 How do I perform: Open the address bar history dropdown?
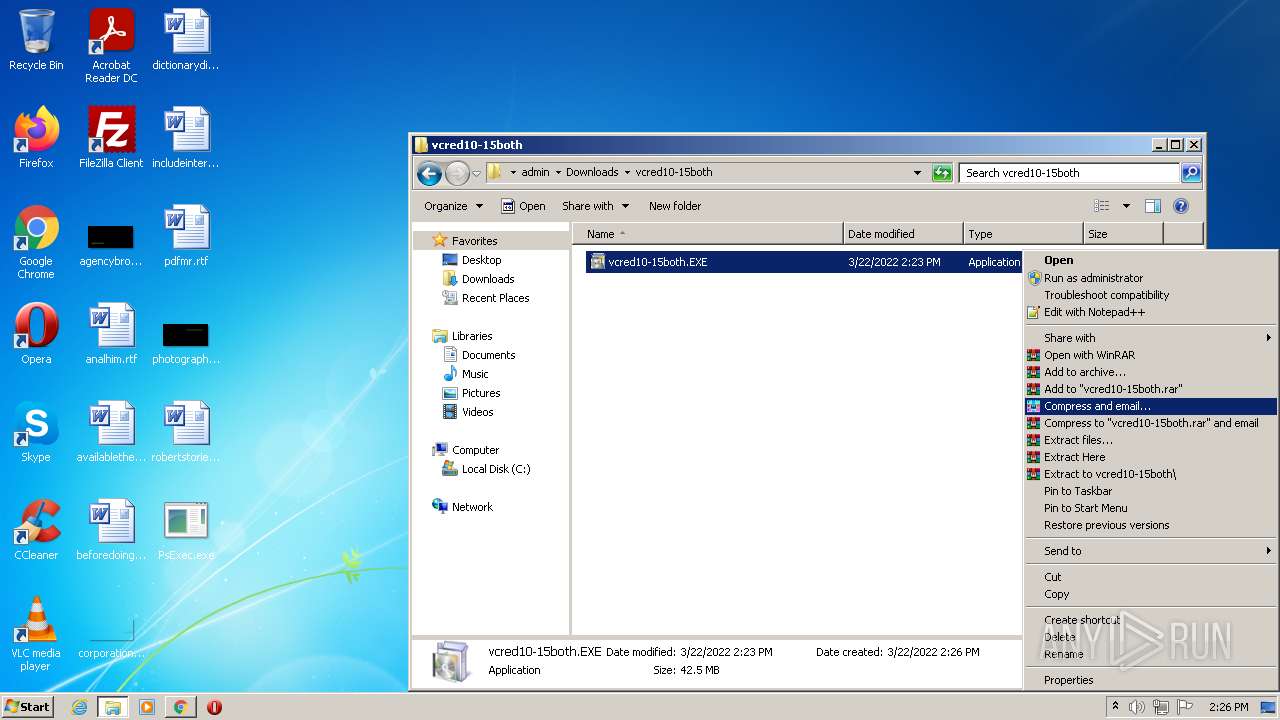[x=917, y=173]
